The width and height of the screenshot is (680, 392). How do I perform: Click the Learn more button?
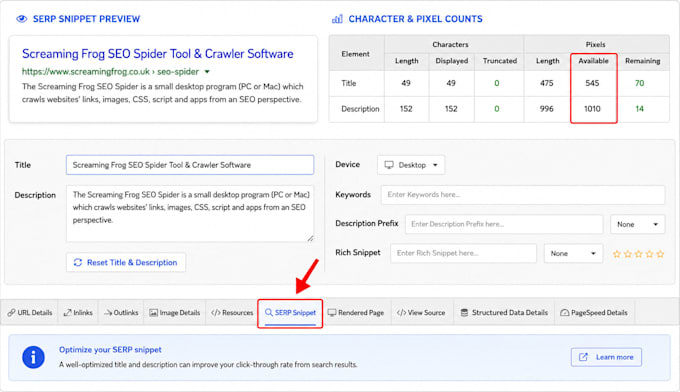tap(606, 357)
